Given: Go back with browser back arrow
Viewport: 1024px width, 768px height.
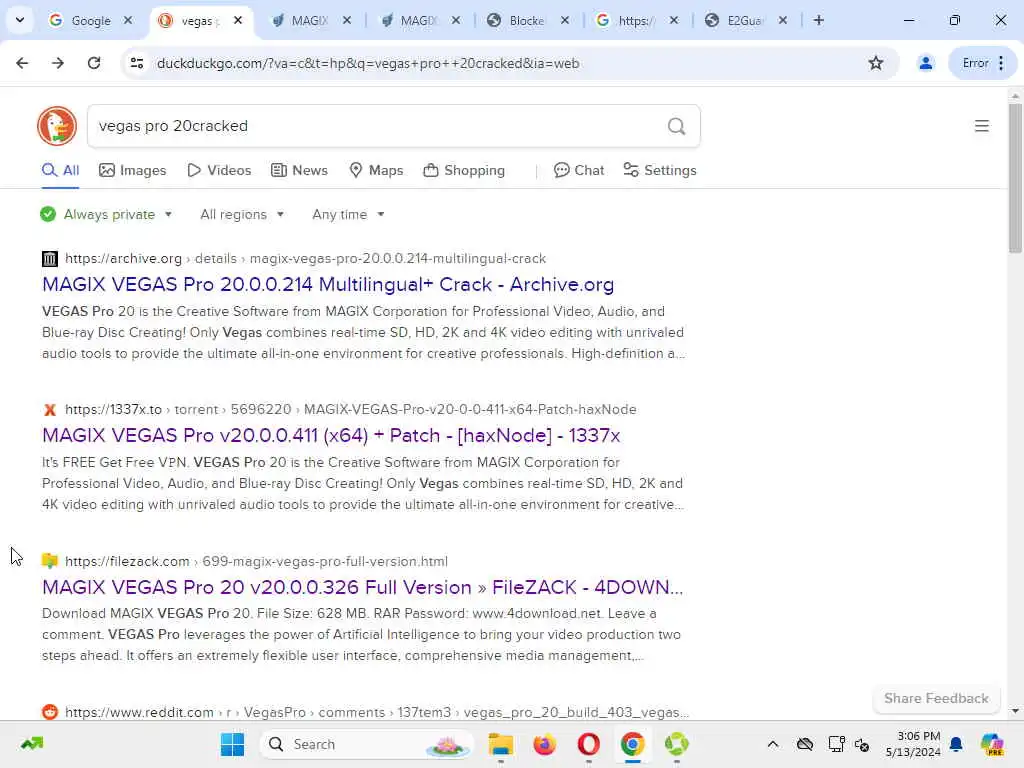Looking at the screenshot, I should coord(22,63).
